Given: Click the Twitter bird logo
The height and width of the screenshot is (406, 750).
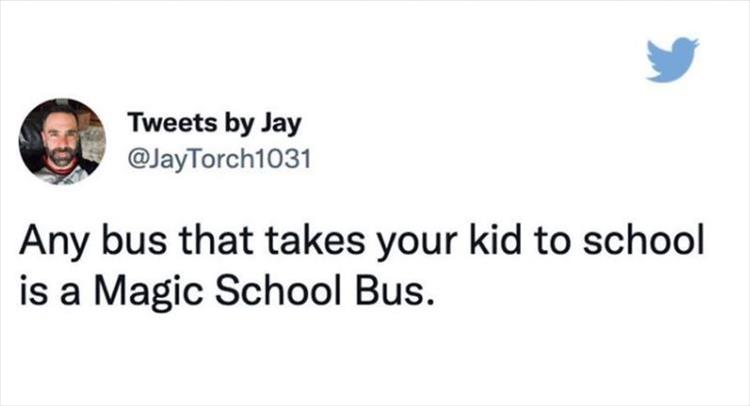Looking at the screenshot, I should (x=671, y=60).
